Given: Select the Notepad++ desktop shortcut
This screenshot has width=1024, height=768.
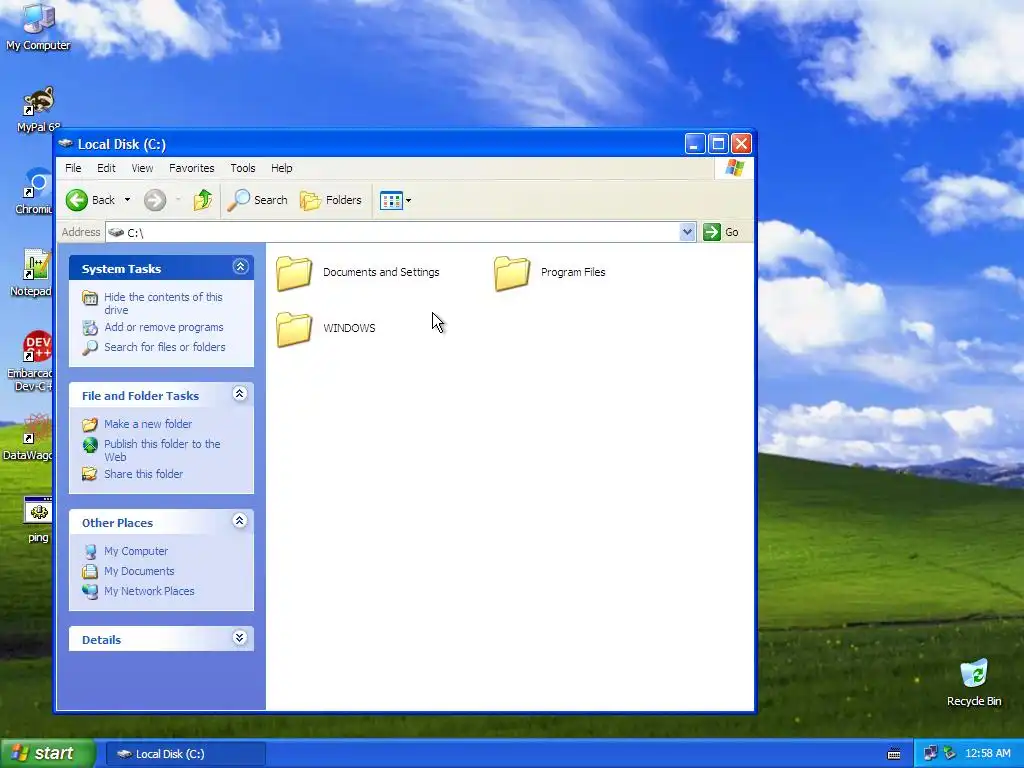Looking at the screenshot, I should (31, 273).
